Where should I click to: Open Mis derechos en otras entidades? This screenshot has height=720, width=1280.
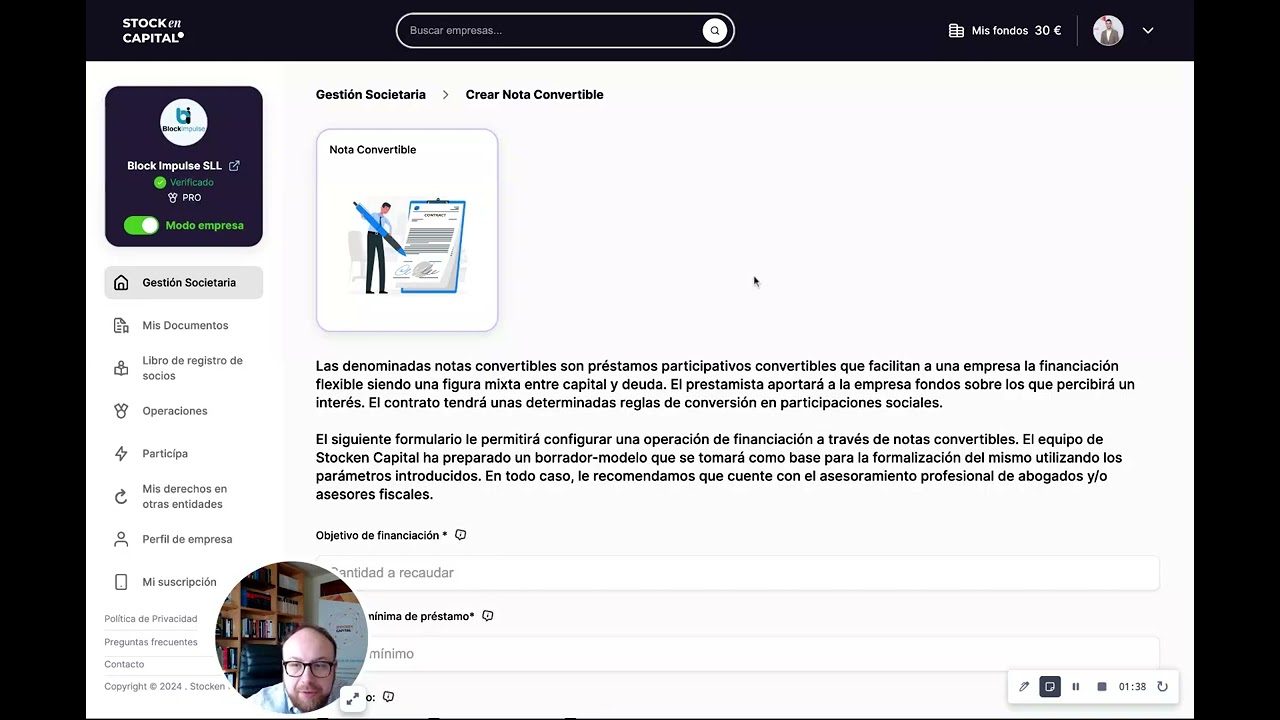(184, 497)
